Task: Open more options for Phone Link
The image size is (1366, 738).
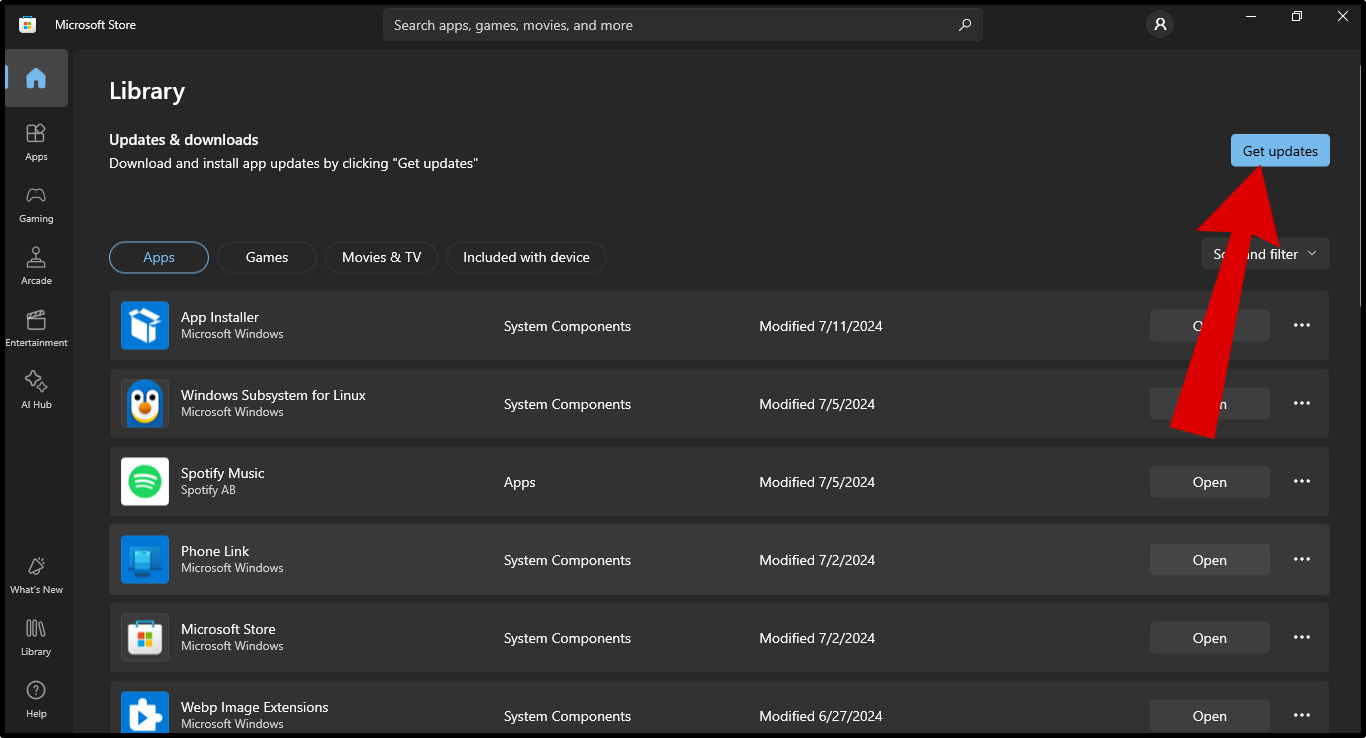Action: [1301, 559]
